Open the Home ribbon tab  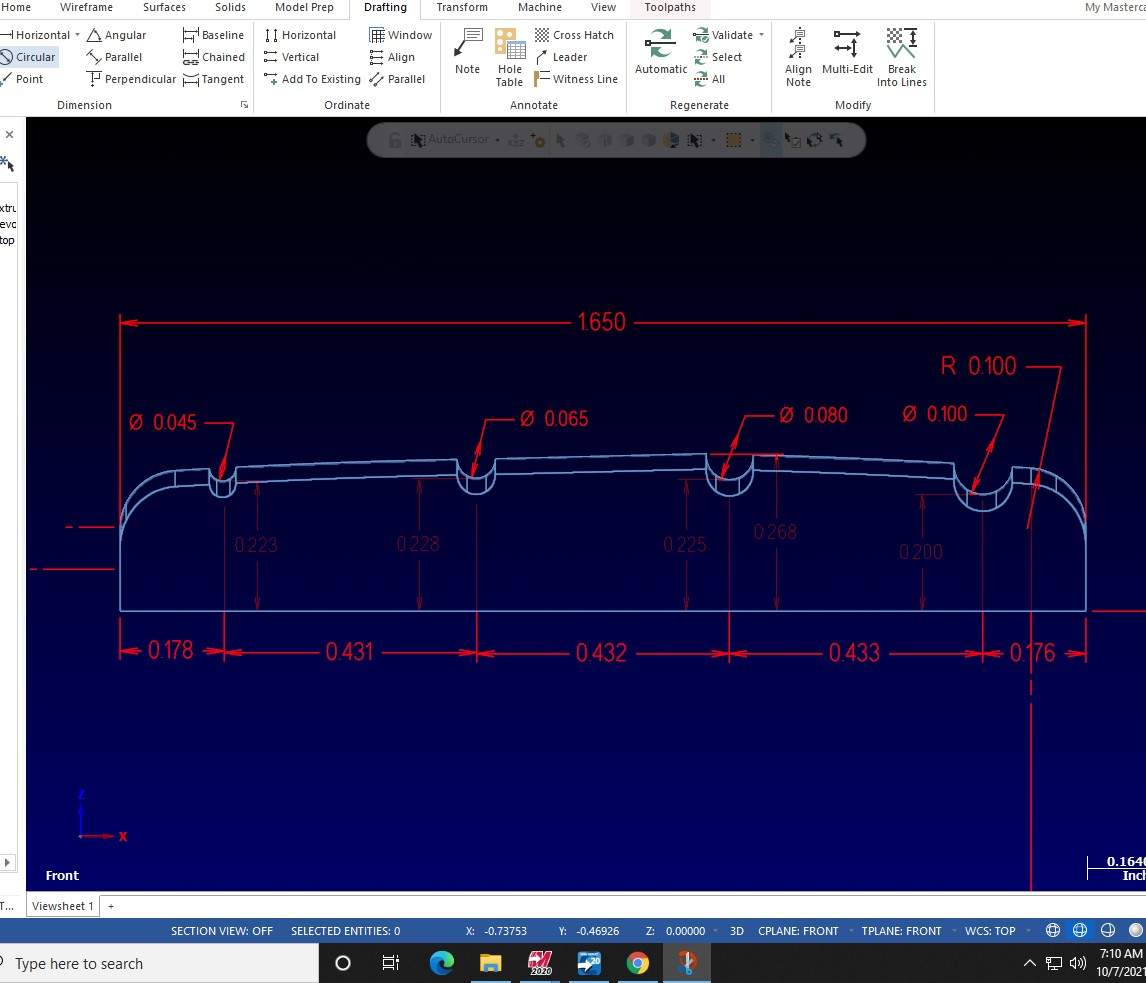point(16,7)
